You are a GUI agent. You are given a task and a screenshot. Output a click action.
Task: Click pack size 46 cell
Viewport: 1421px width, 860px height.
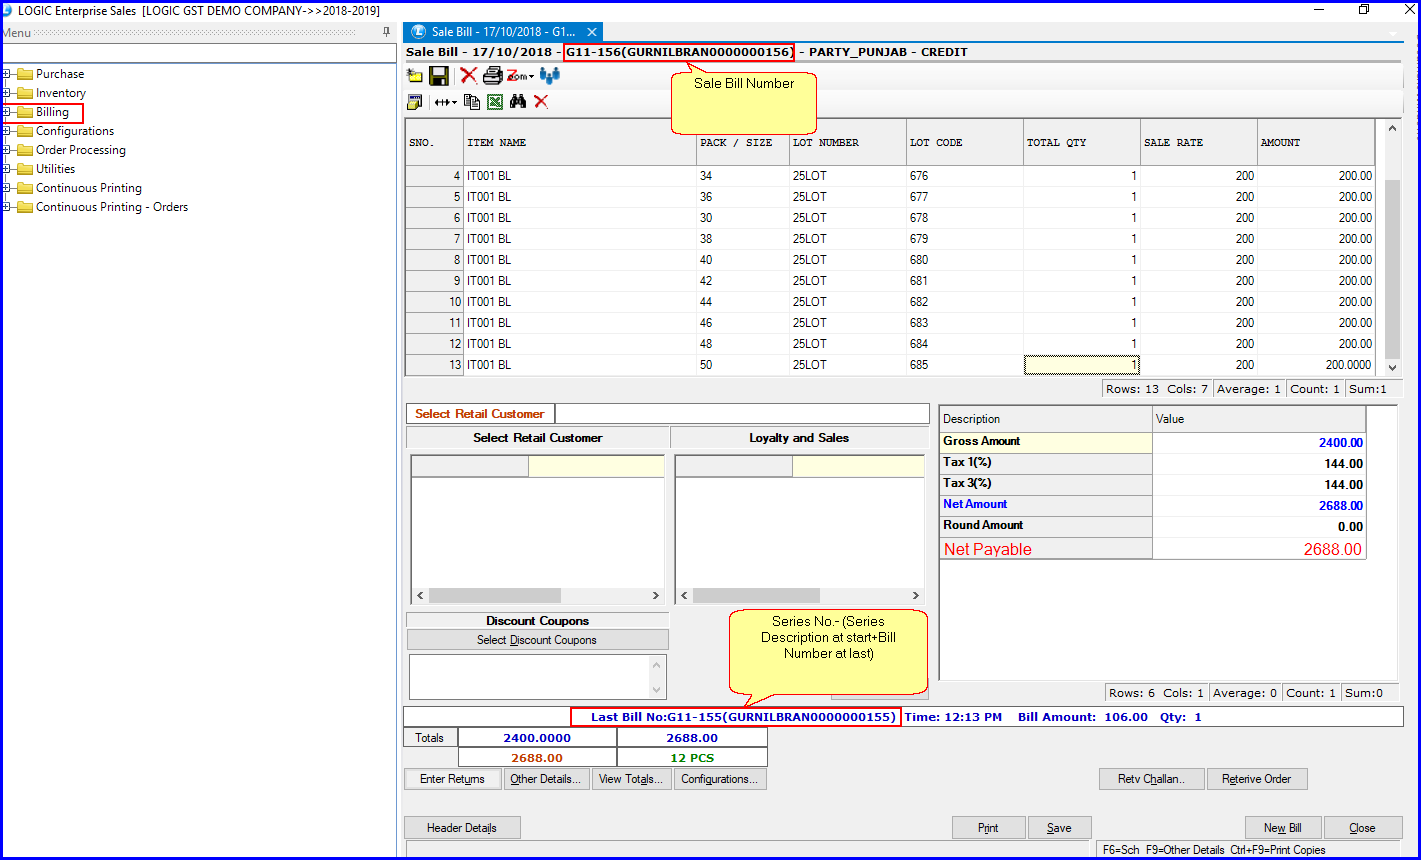(x=743, y=323)
